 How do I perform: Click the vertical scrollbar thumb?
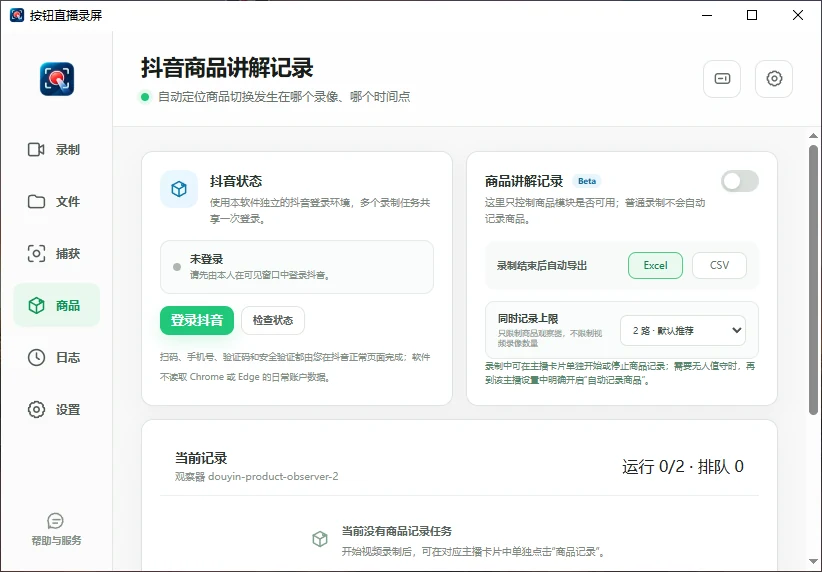pyautogui.click(x=813, y=279)
